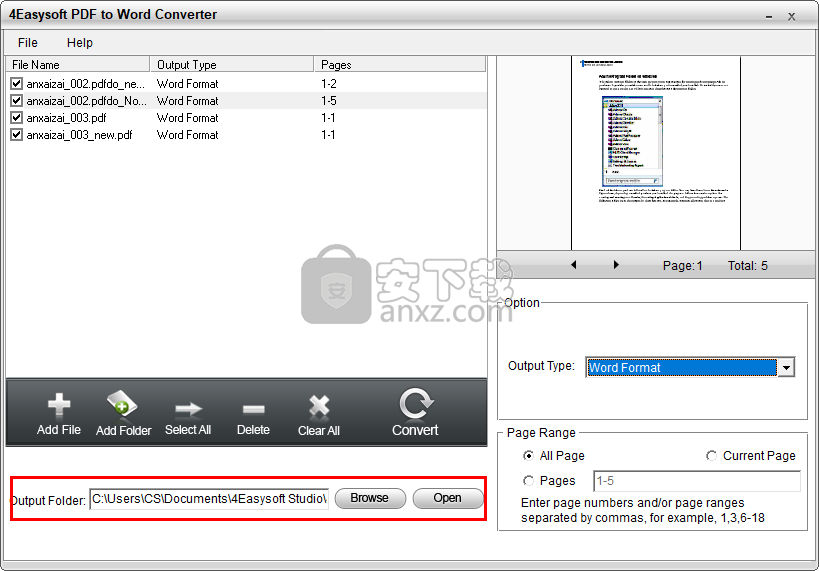Click the Delete minus icon

[x=253, y=409]
